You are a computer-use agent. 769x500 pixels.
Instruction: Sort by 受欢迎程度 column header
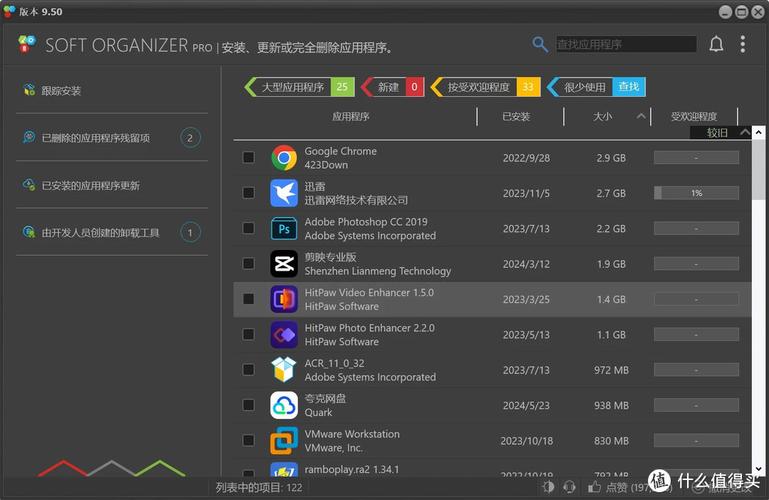point(694,116)
